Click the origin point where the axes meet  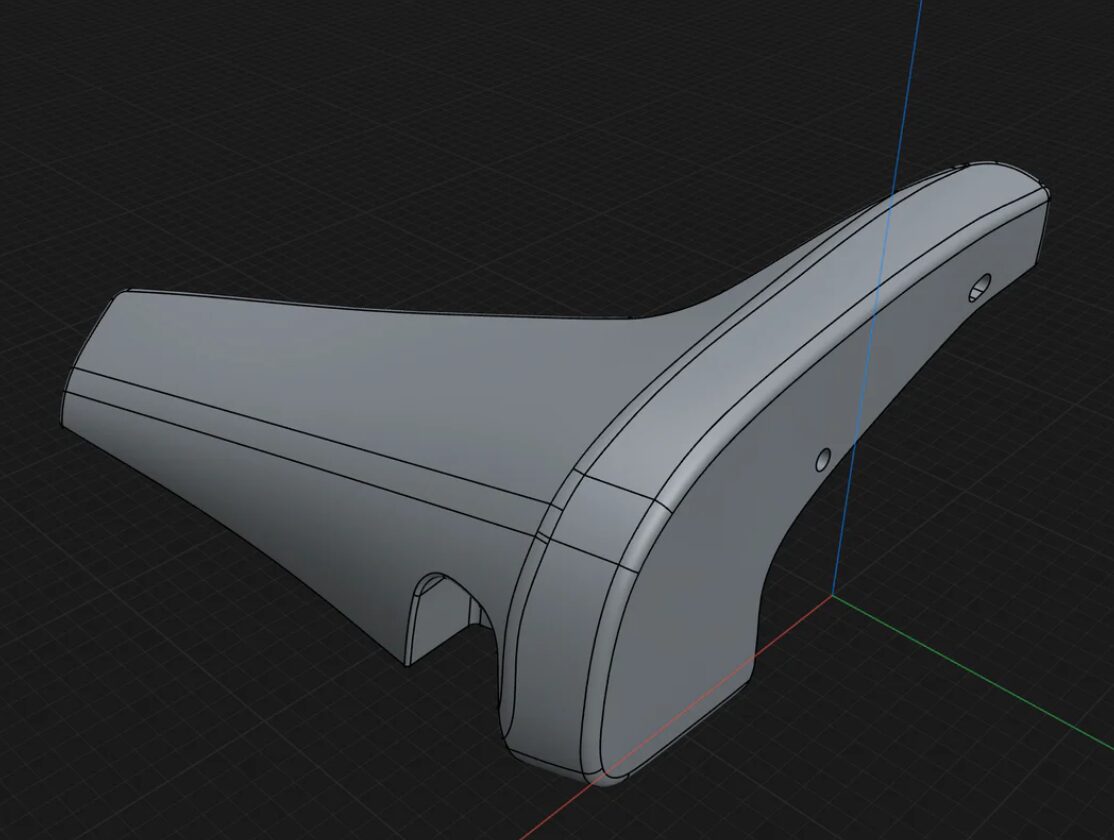(x=833, y=596)
